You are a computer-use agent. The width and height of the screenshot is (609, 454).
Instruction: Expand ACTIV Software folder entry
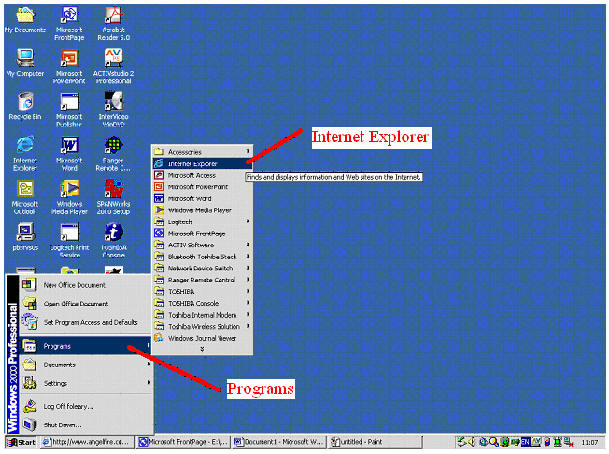tap(202, 245)
